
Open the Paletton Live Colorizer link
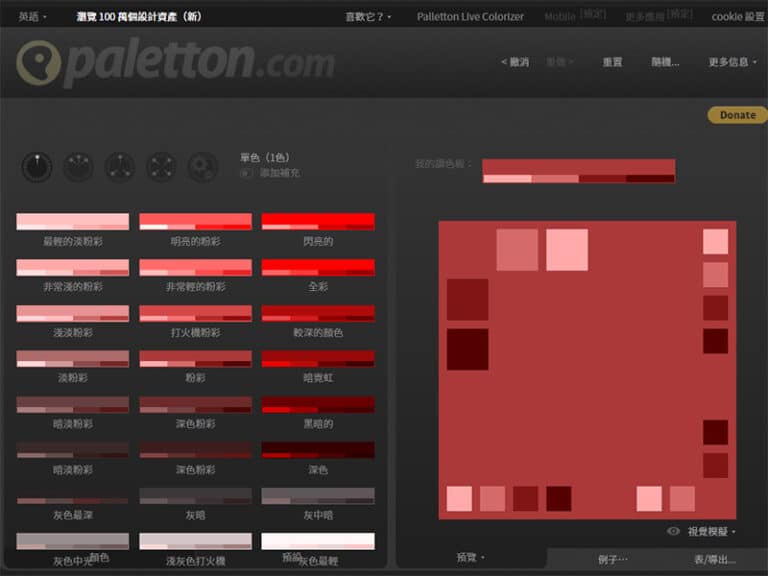pos(470,16)
